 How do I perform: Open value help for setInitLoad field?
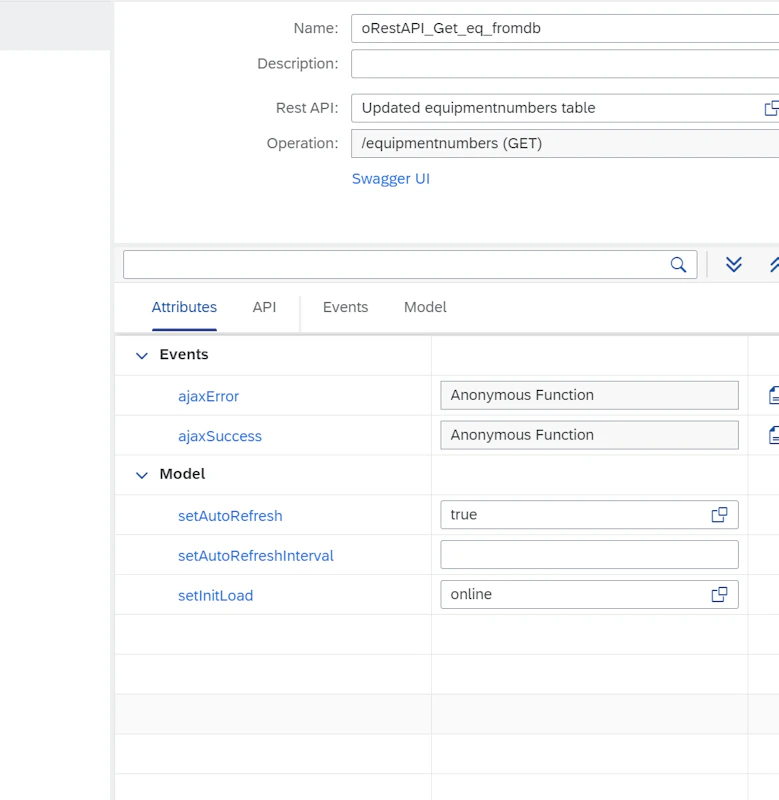(x=719, y=594)
